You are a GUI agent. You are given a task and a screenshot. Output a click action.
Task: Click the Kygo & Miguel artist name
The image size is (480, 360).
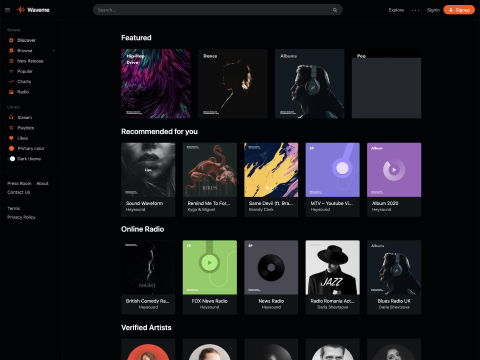click(x=201, y=210)
